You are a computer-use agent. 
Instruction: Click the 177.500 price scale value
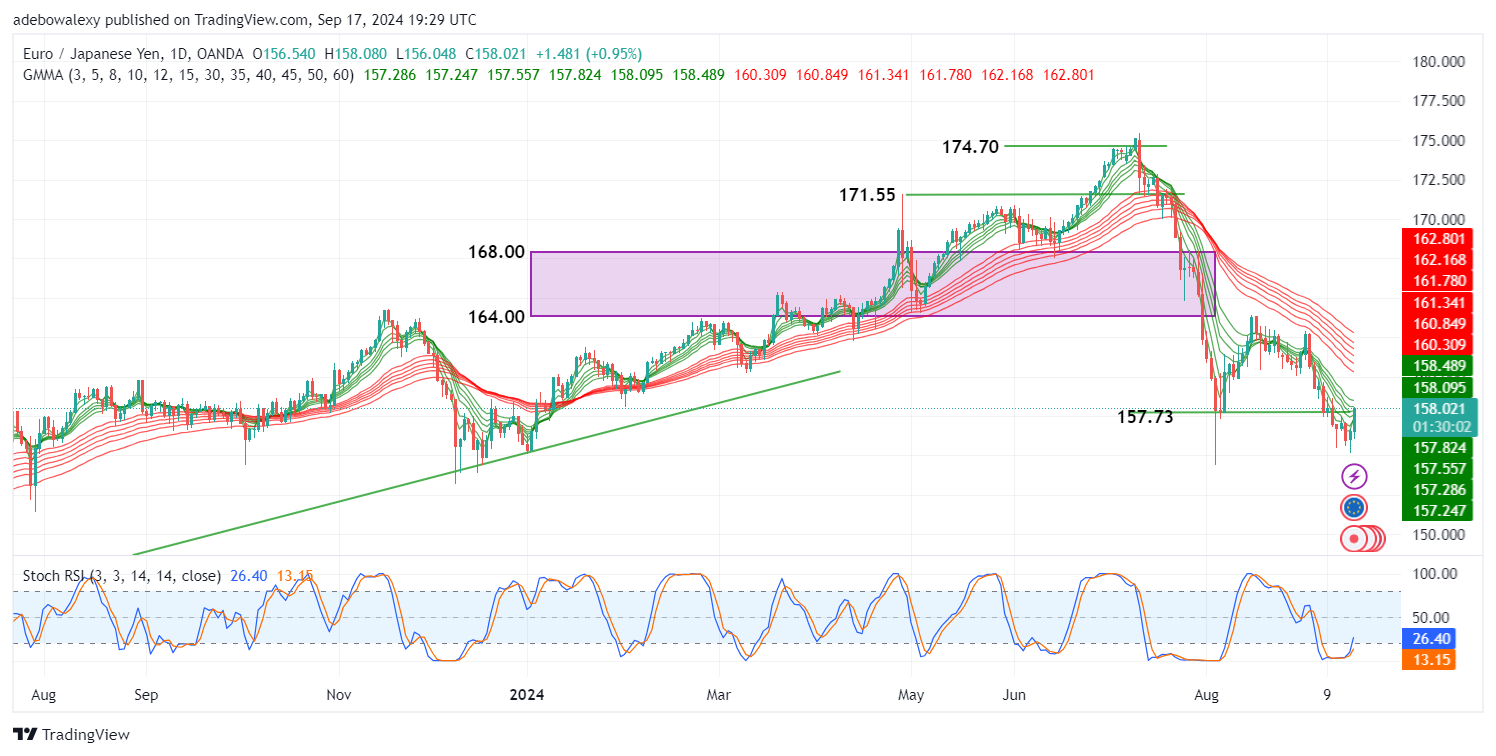click(1437, 101)
